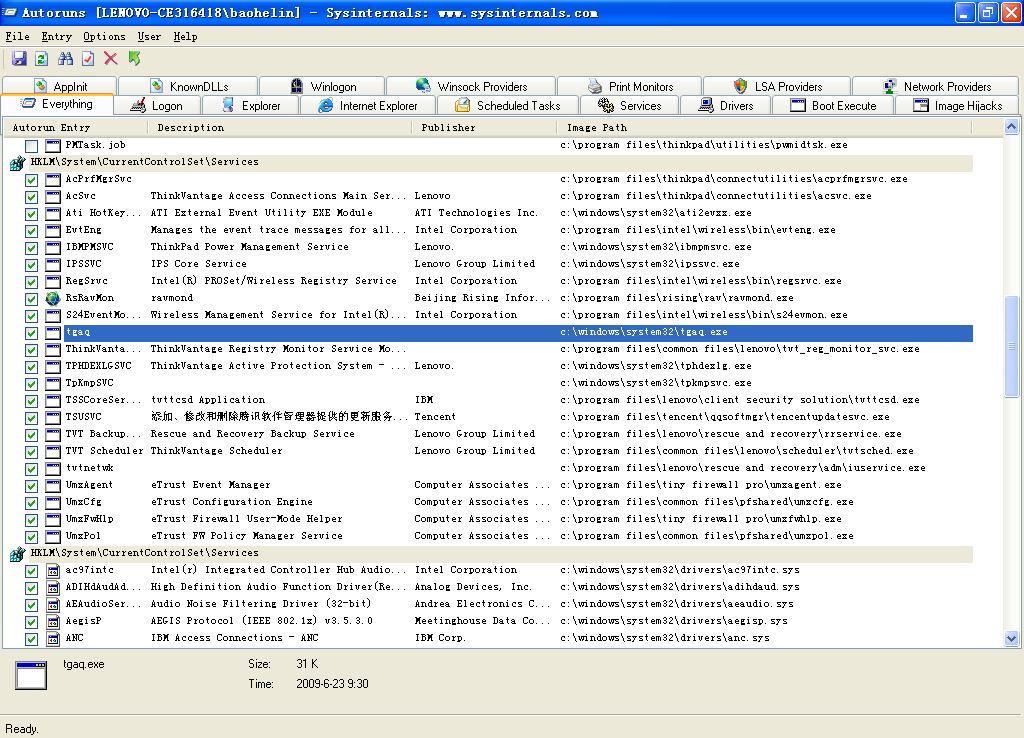
Task: Sort by the Image Path column header
Action: pyautogui.click(x=597, y=127)
